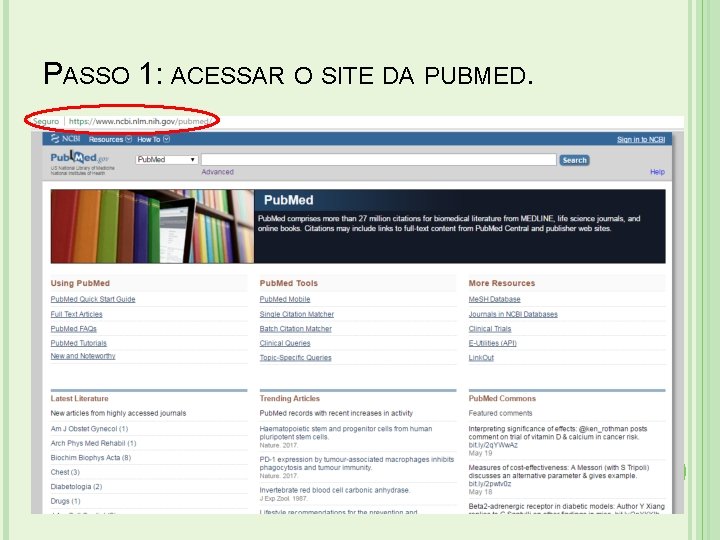Open the PubMed database dropdown
This screenshot has height=540, width=720.
click(x=167, y=159)
